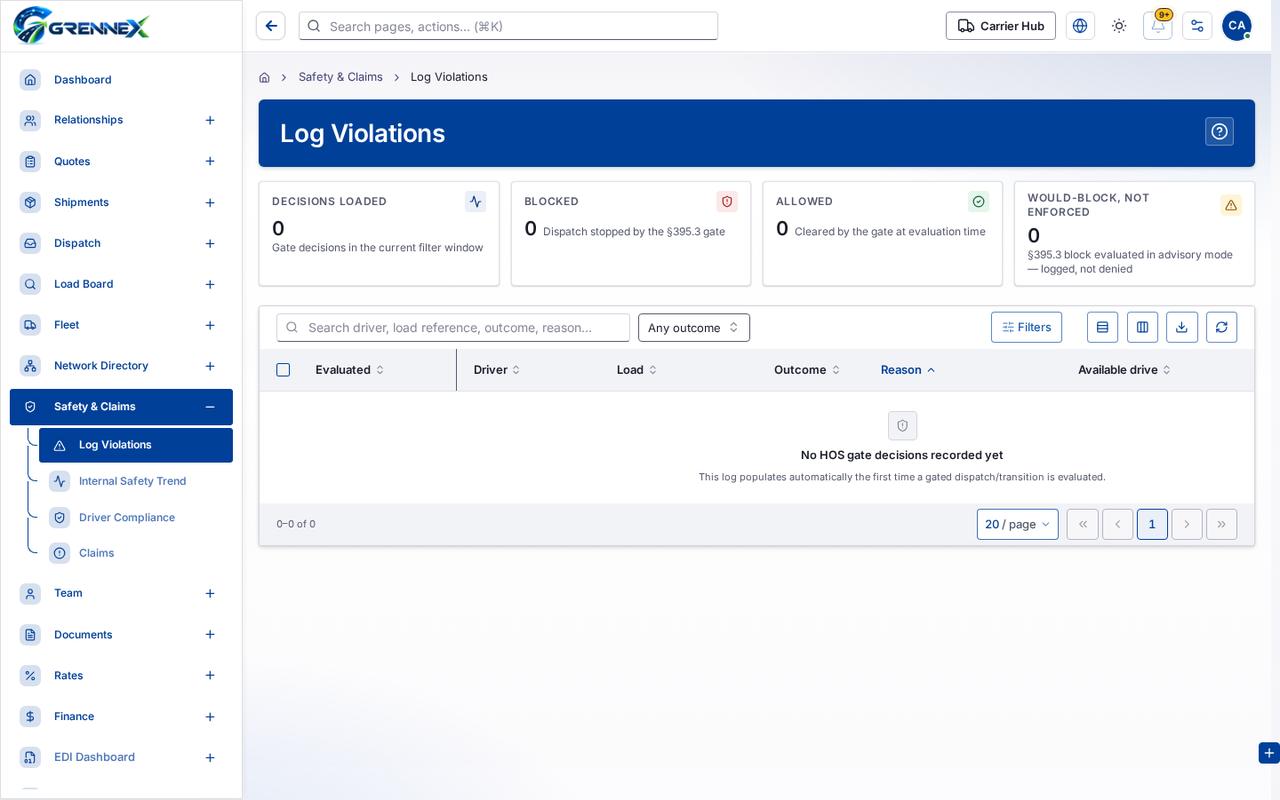Open the CA user avatar menu

[1237, 26]
